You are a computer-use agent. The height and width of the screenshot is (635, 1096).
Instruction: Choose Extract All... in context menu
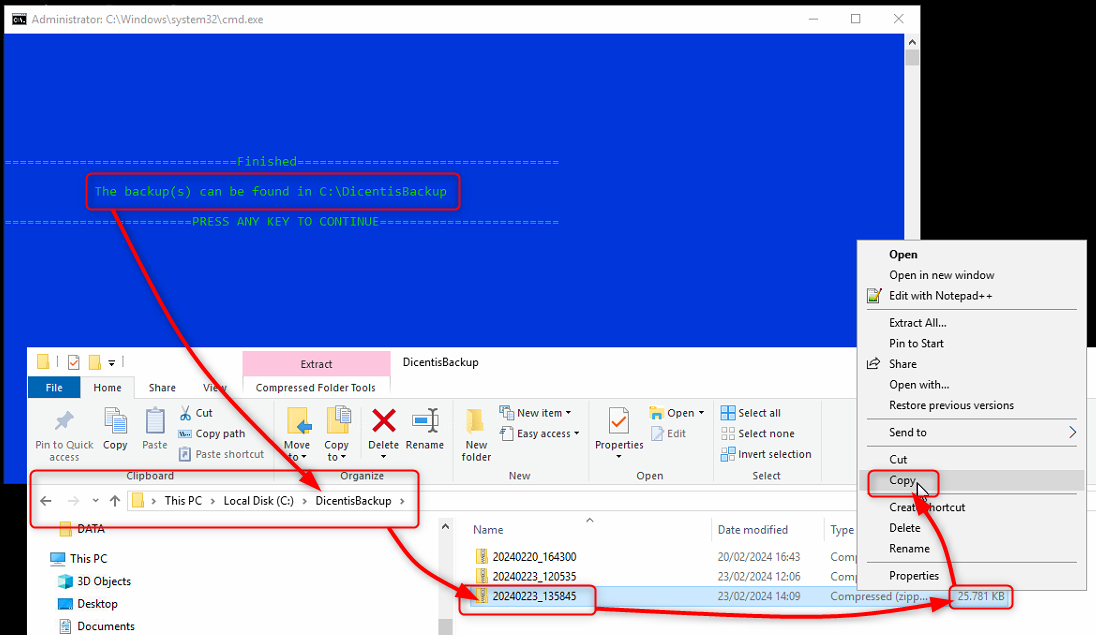[x=972, y=322]
